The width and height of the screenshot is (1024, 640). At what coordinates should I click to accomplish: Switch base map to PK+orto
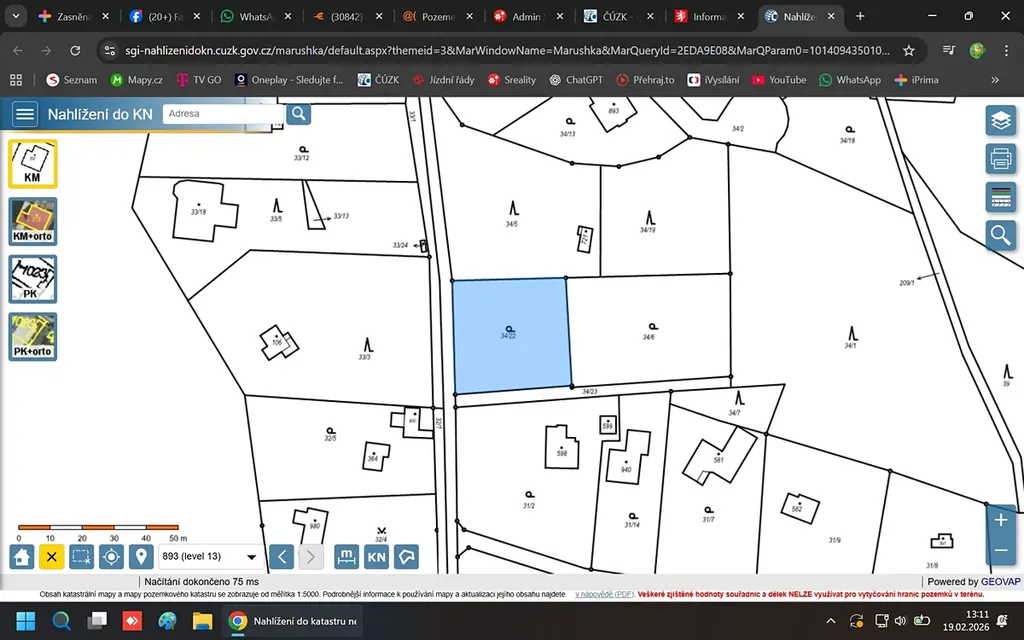tap(33, 336)
